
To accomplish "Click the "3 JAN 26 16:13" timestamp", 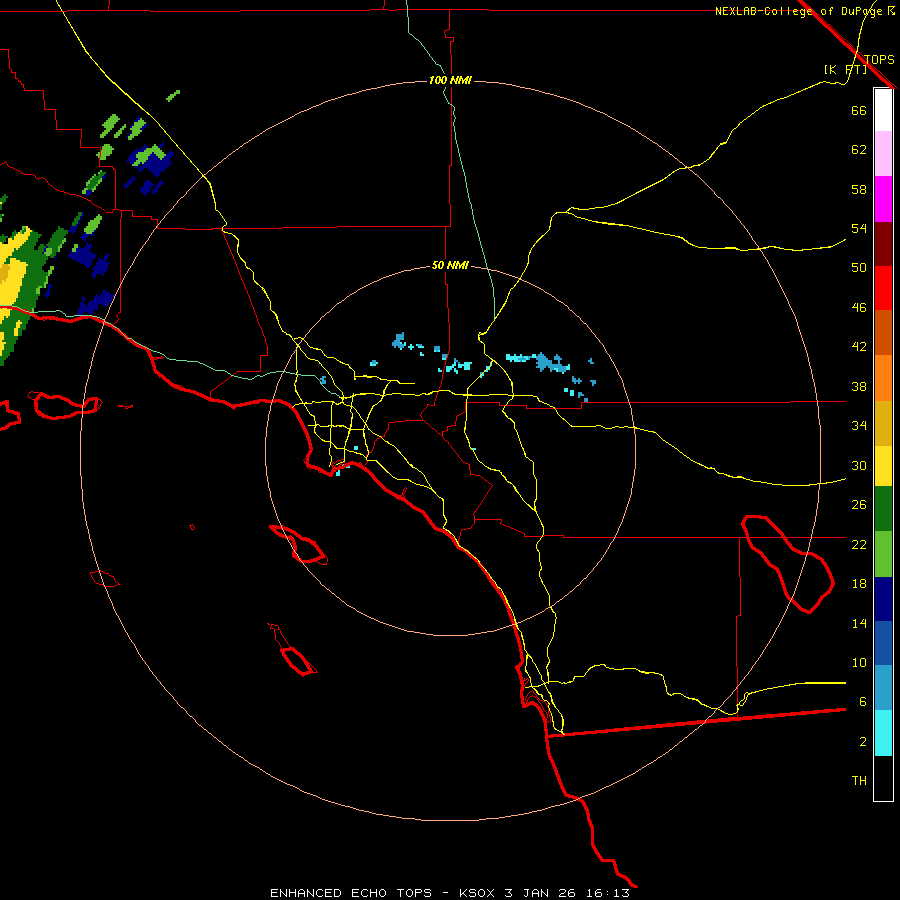I will 567,893.
